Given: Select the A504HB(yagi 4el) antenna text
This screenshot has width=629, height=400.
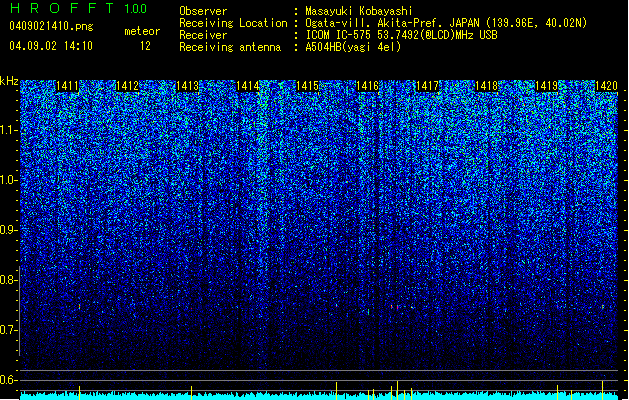Looking at the screenshot, I should [353, 47].
